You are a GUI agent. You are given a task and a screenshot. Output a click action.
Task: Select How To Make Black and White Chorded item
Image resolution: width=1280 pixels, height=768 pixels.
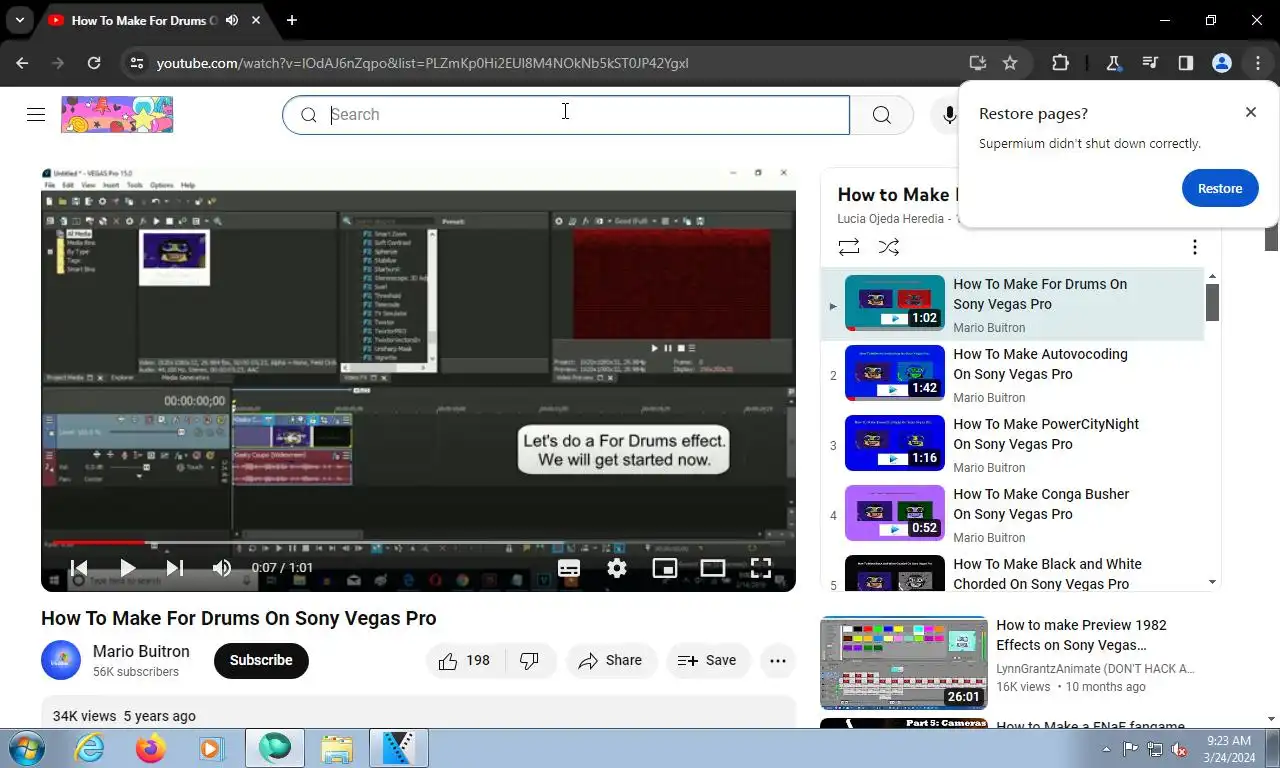pos(1012,573)
